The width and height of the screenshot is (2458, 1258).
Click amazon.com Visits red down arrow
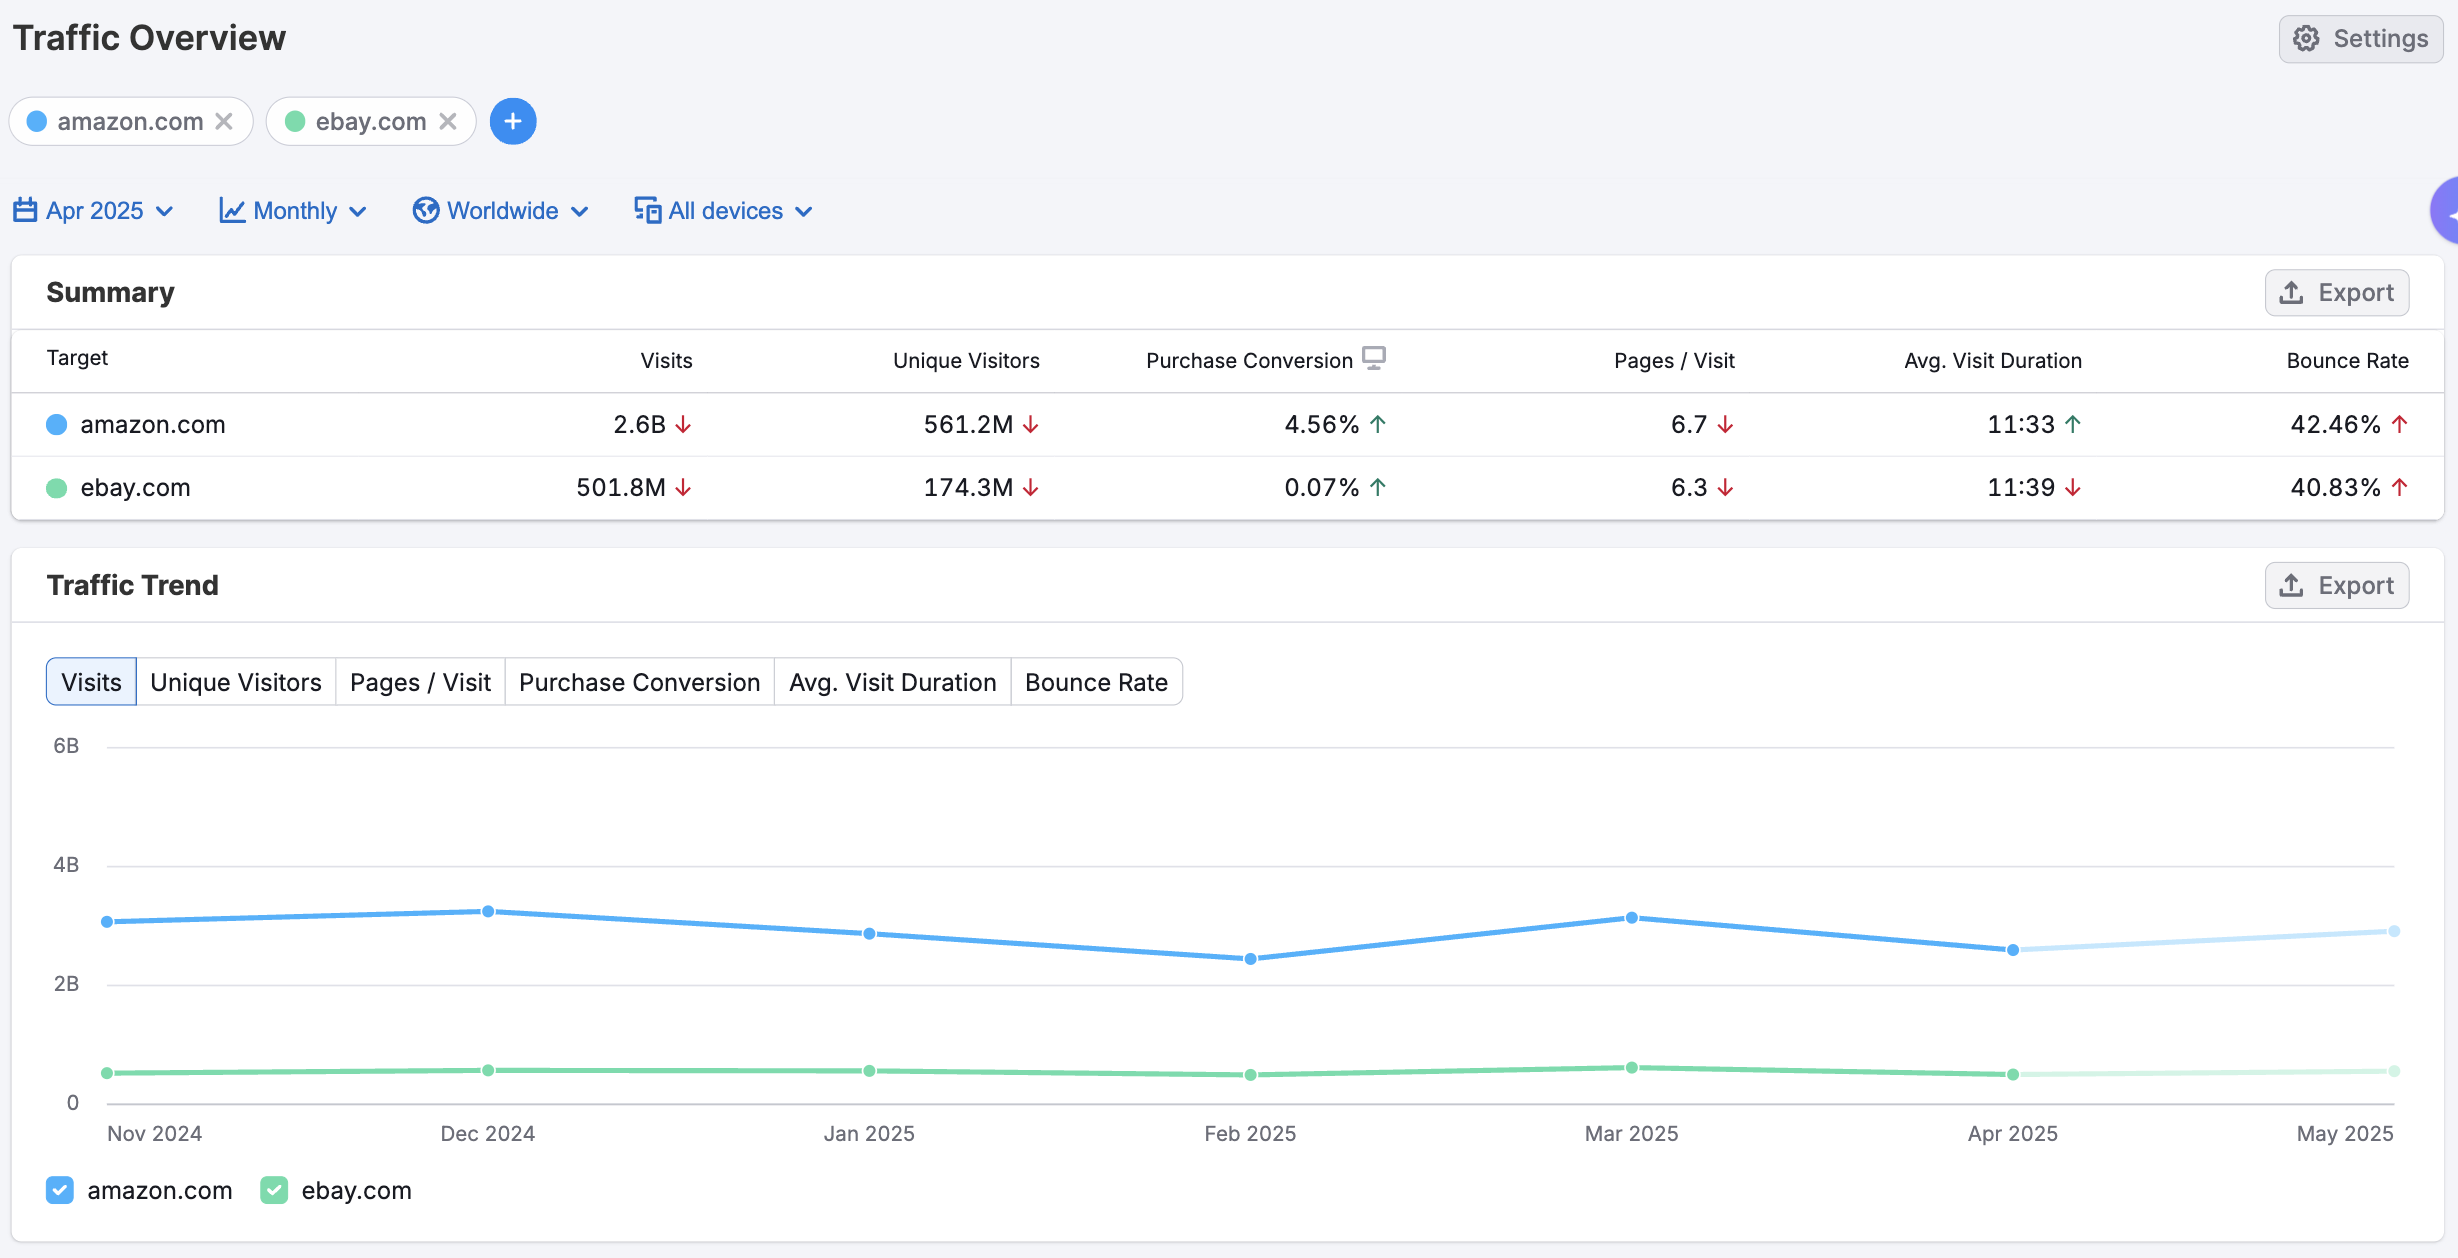683,424
